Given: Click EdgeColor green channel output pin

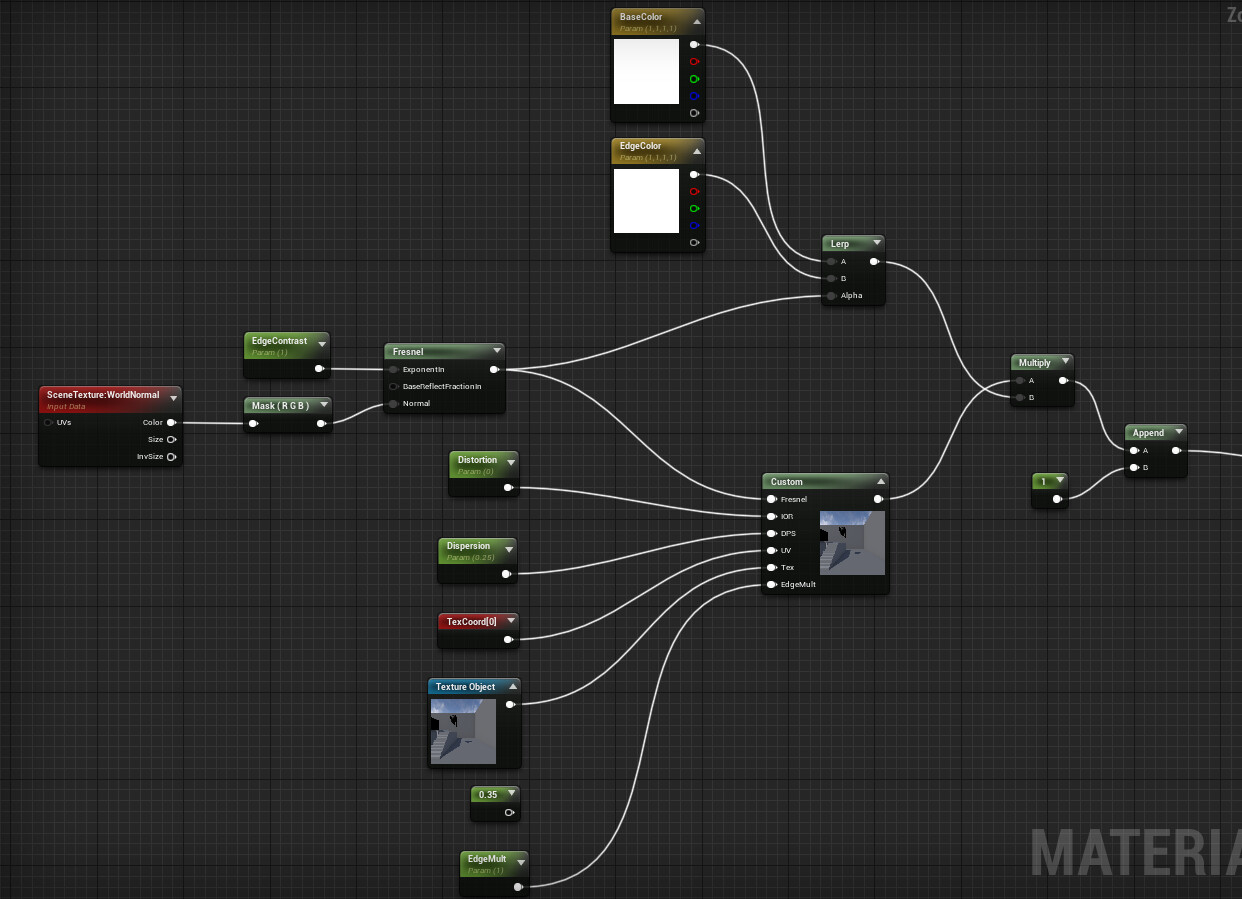Looking at the screenshot, I should 695,209.
